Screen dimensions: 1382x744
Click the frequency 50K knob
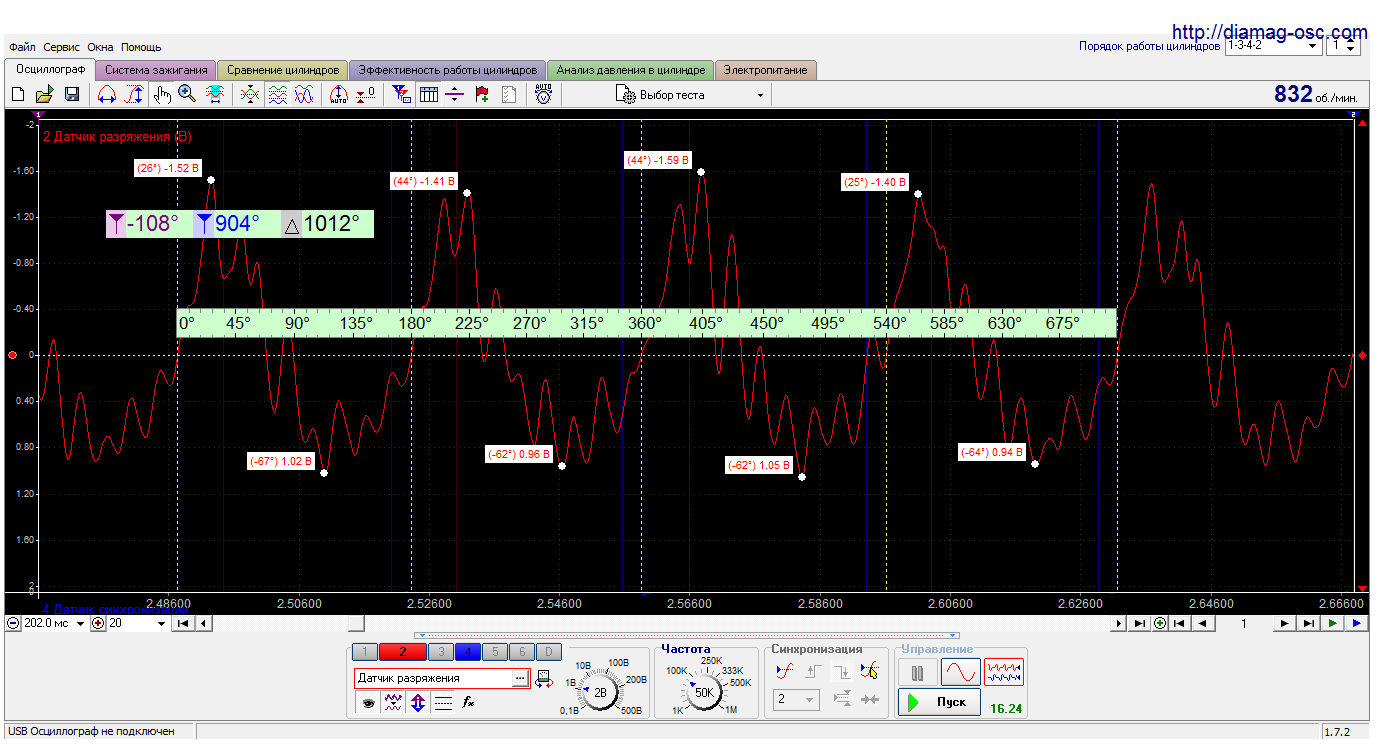coord(704,692)
